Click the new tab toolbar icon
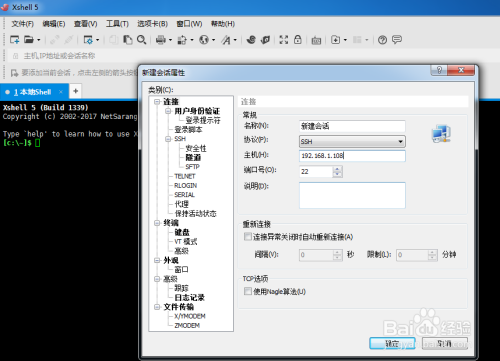Image resolution: width=500 pixels, height=361 pixels. coord(335,40)
